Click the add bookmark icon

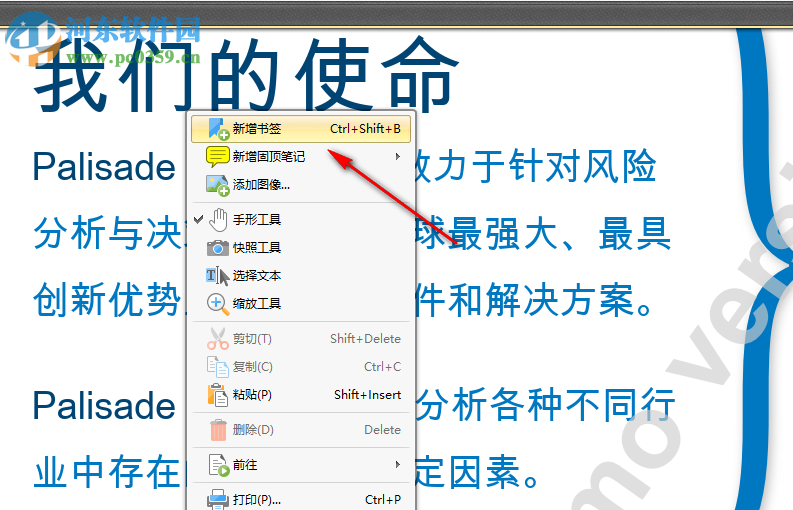tap(218, 129)
